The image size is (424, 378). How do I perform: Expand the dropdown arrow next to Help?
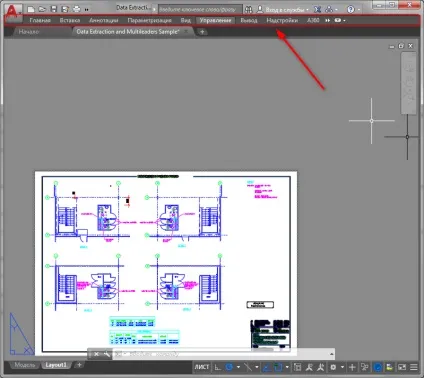click(359, 10)
